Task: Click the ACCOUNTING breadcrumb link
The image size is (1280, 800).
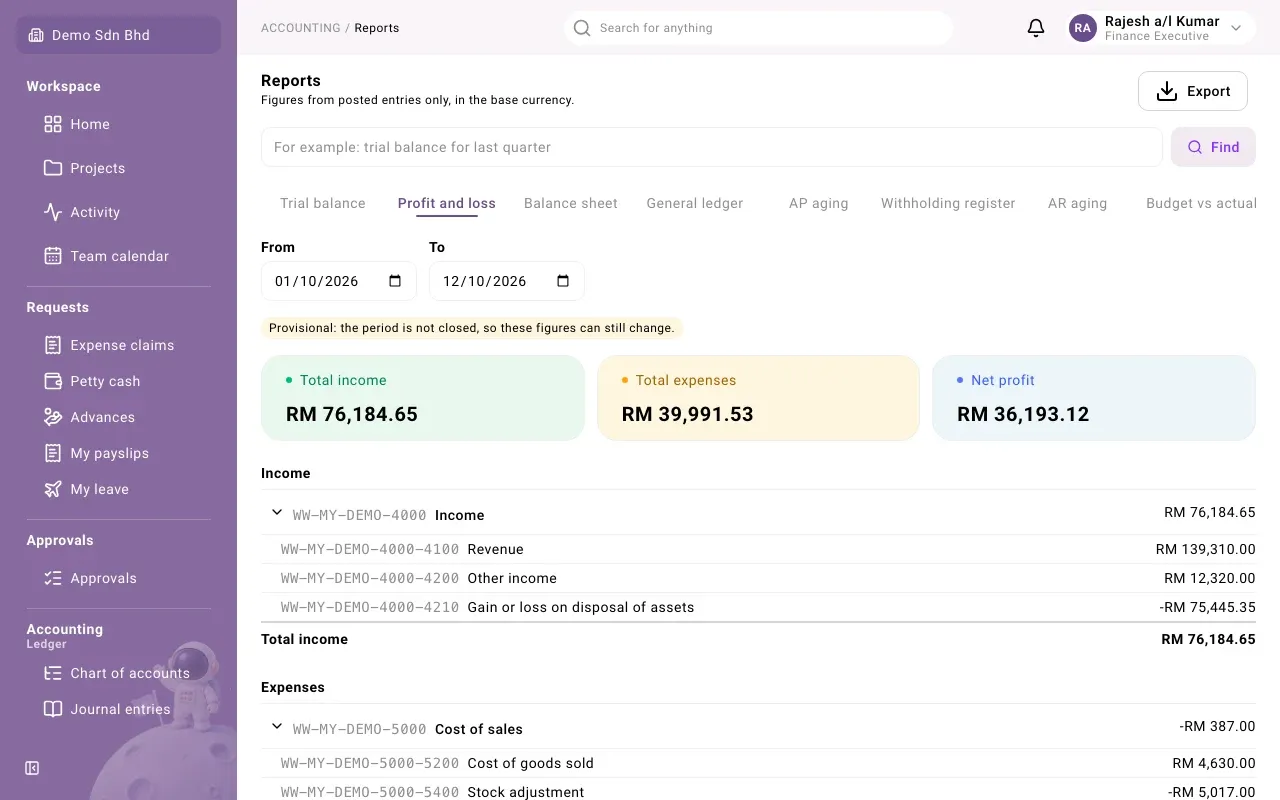Action: [x=301, y=28]
